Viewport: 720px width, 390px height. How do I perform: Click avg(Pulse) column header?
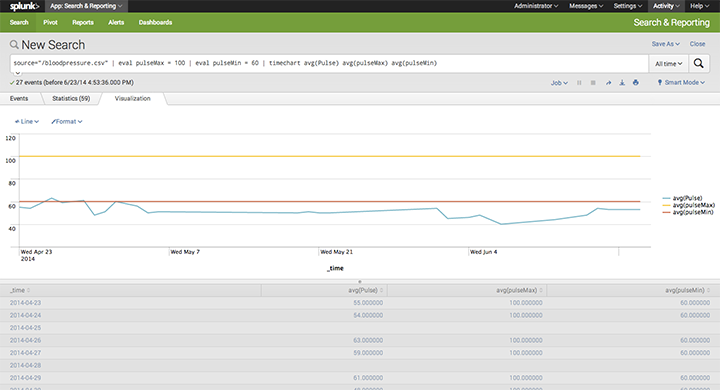click(x=324, y=290)
